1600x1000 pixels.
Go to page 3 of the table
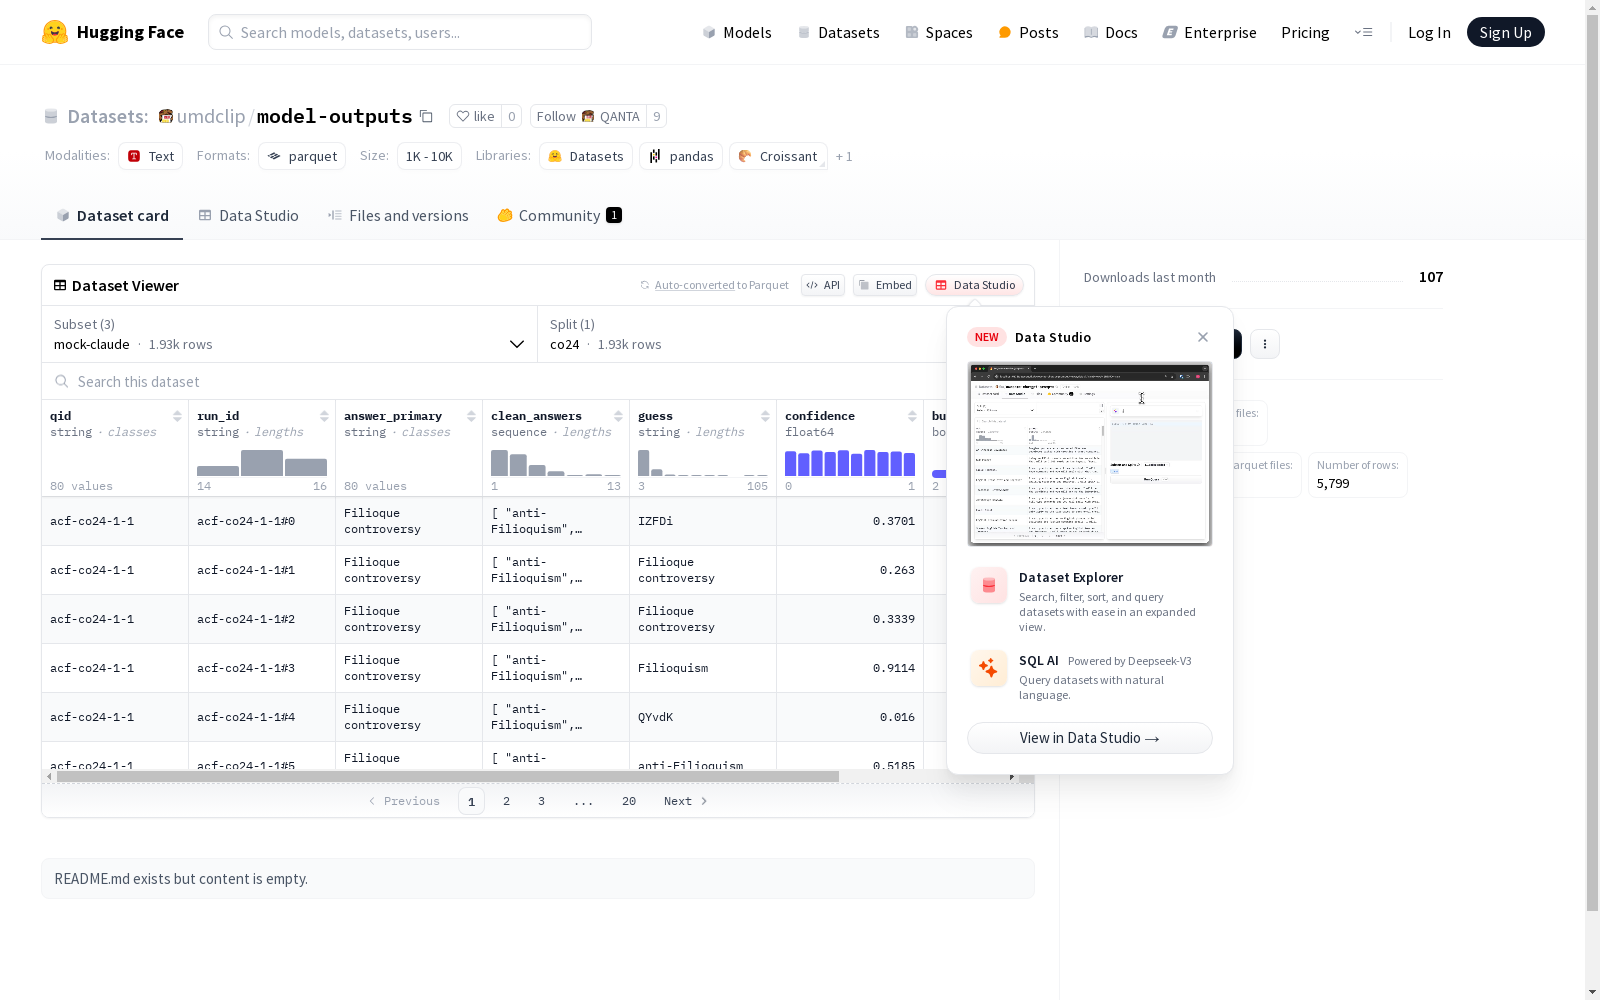pos(542,801)
